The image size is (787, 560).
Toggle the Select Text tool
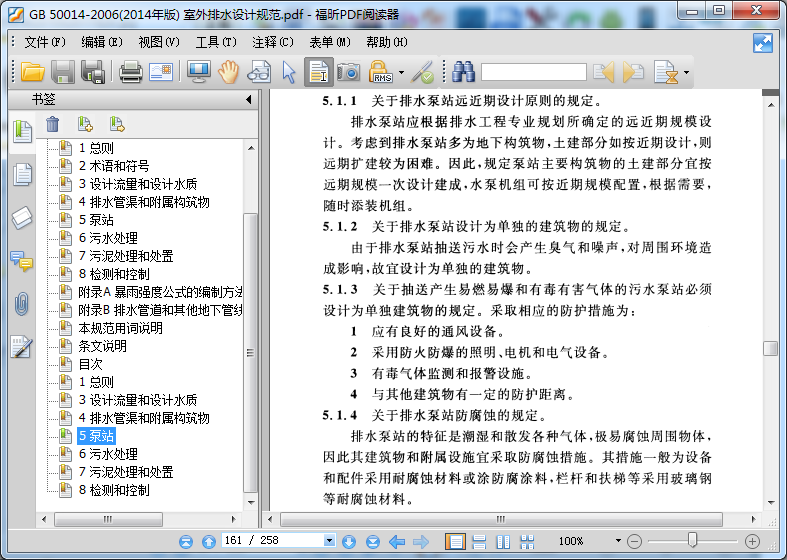click(318, 72)
